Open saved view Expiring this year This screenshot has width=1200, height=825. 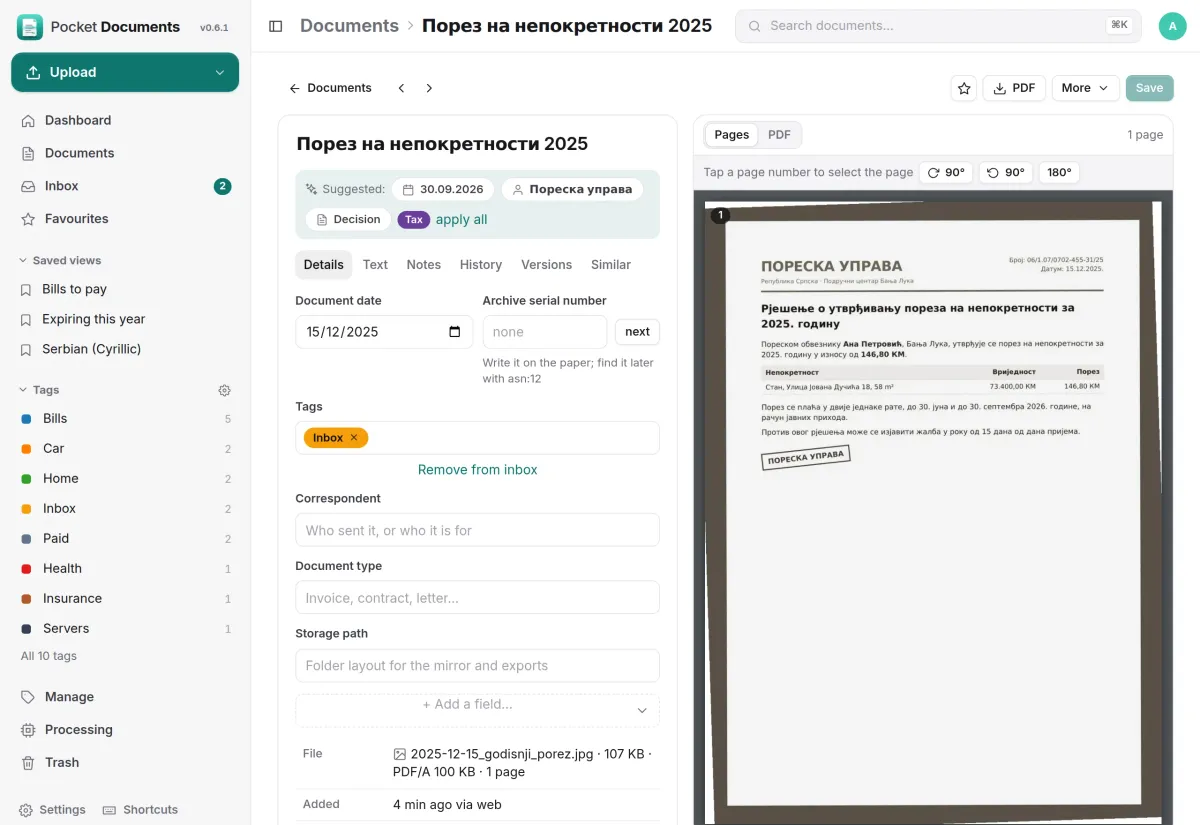click(125, 319)
